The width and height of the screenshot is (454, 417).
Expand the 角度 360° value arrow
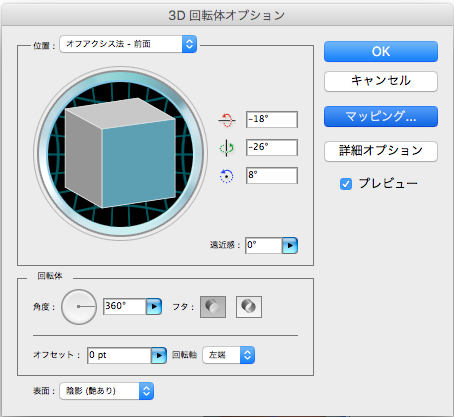pos(154,307)
